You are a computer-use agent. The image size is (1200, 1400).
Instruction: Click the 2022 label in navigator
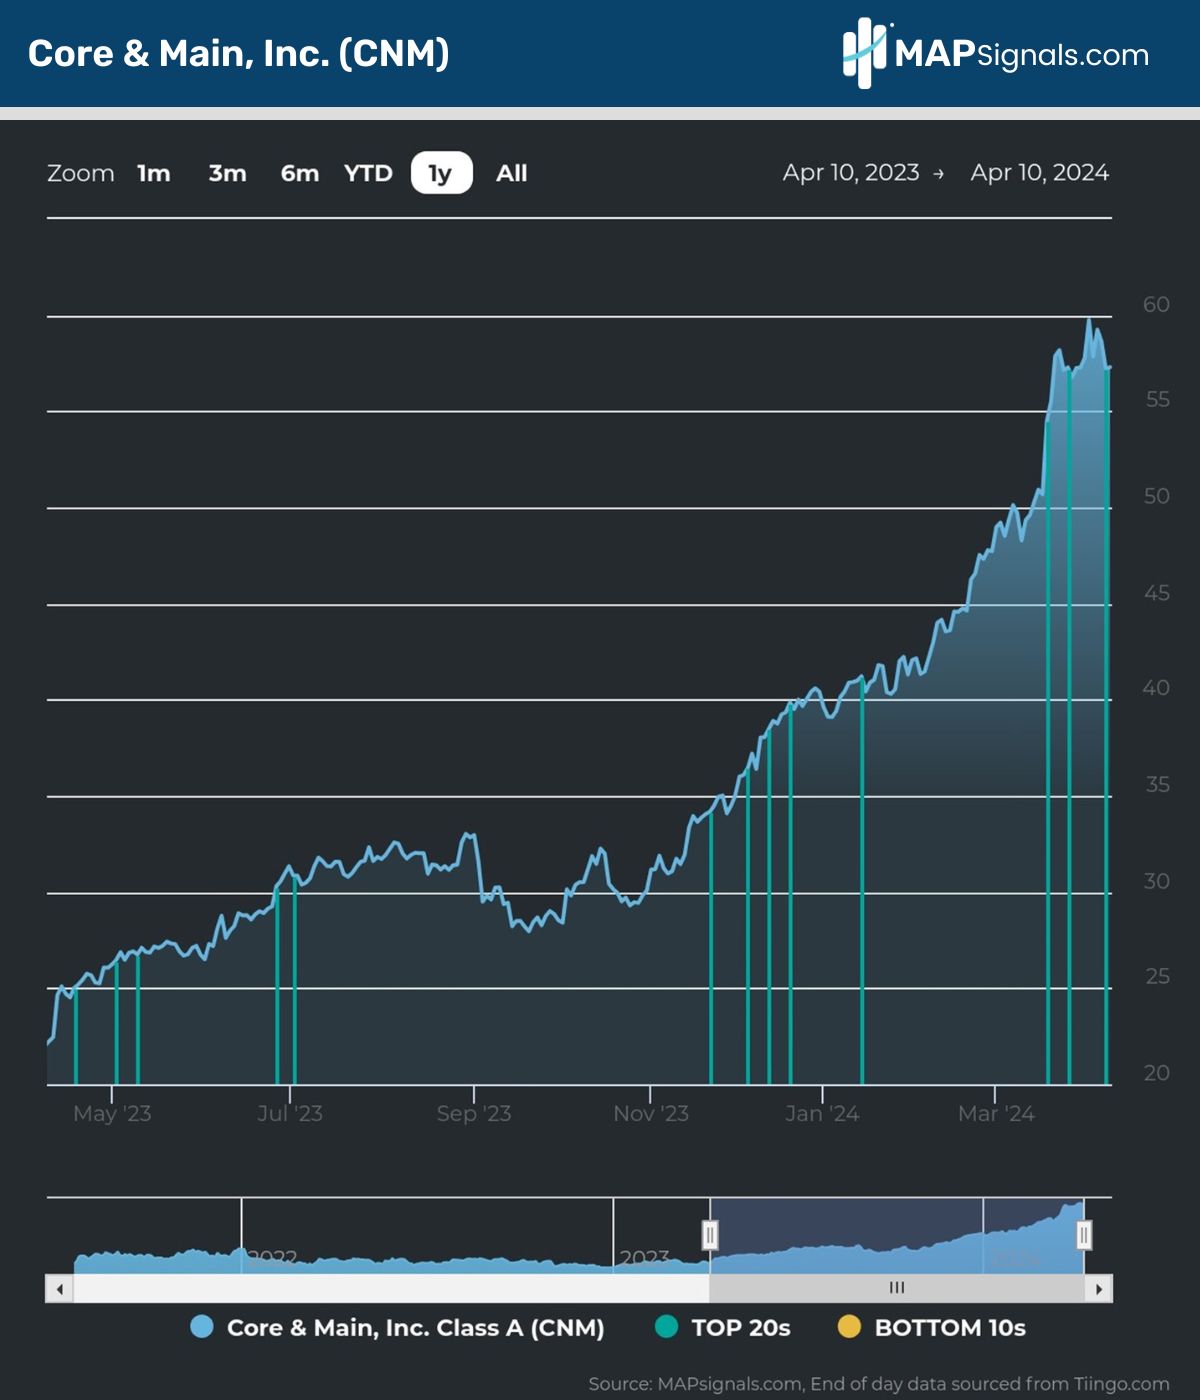(x=272, y=1258)
